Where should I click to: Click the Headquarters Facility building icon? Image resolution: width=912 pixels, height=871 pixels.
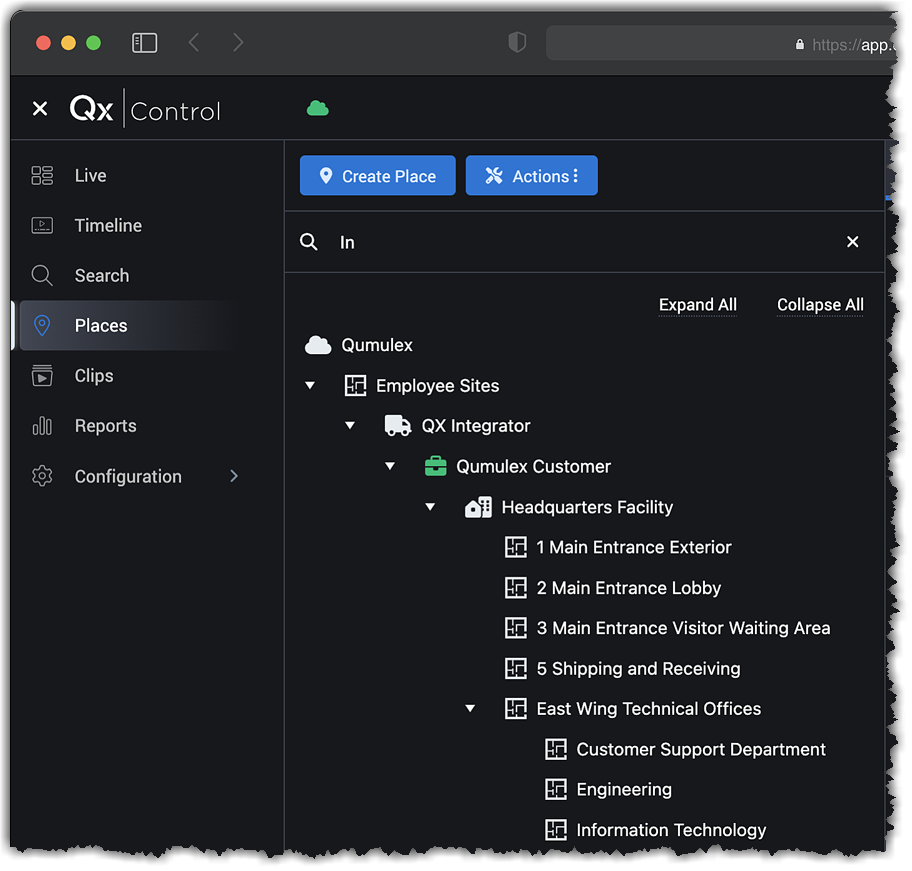point(478,507)
